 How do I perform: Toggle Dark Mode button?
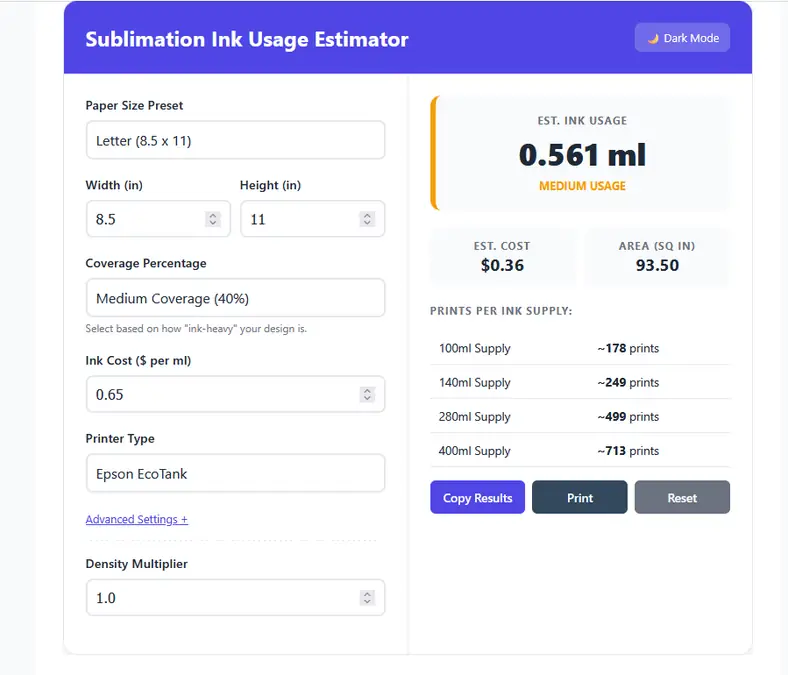[x=682, y=38]
